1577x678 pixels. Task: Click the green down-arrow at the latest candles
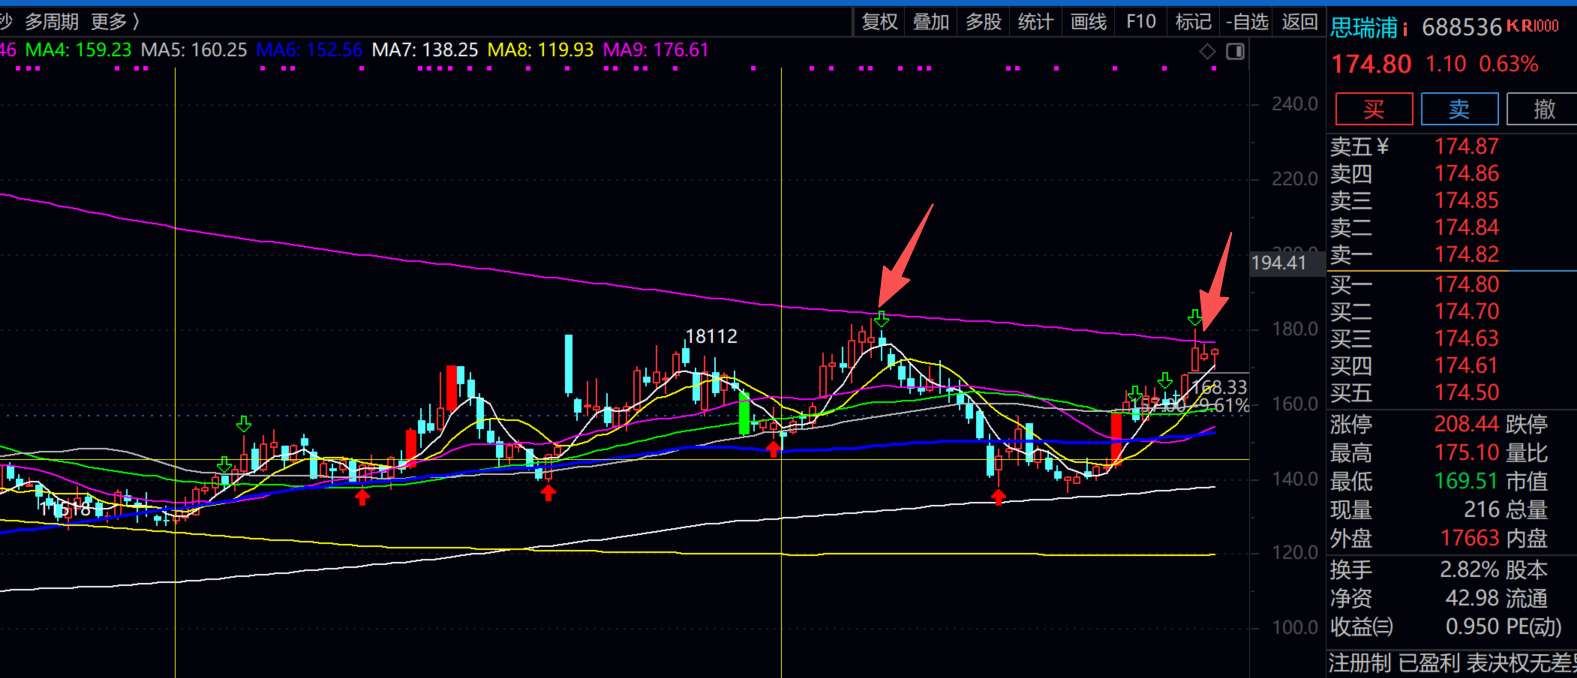[1195, 318]
